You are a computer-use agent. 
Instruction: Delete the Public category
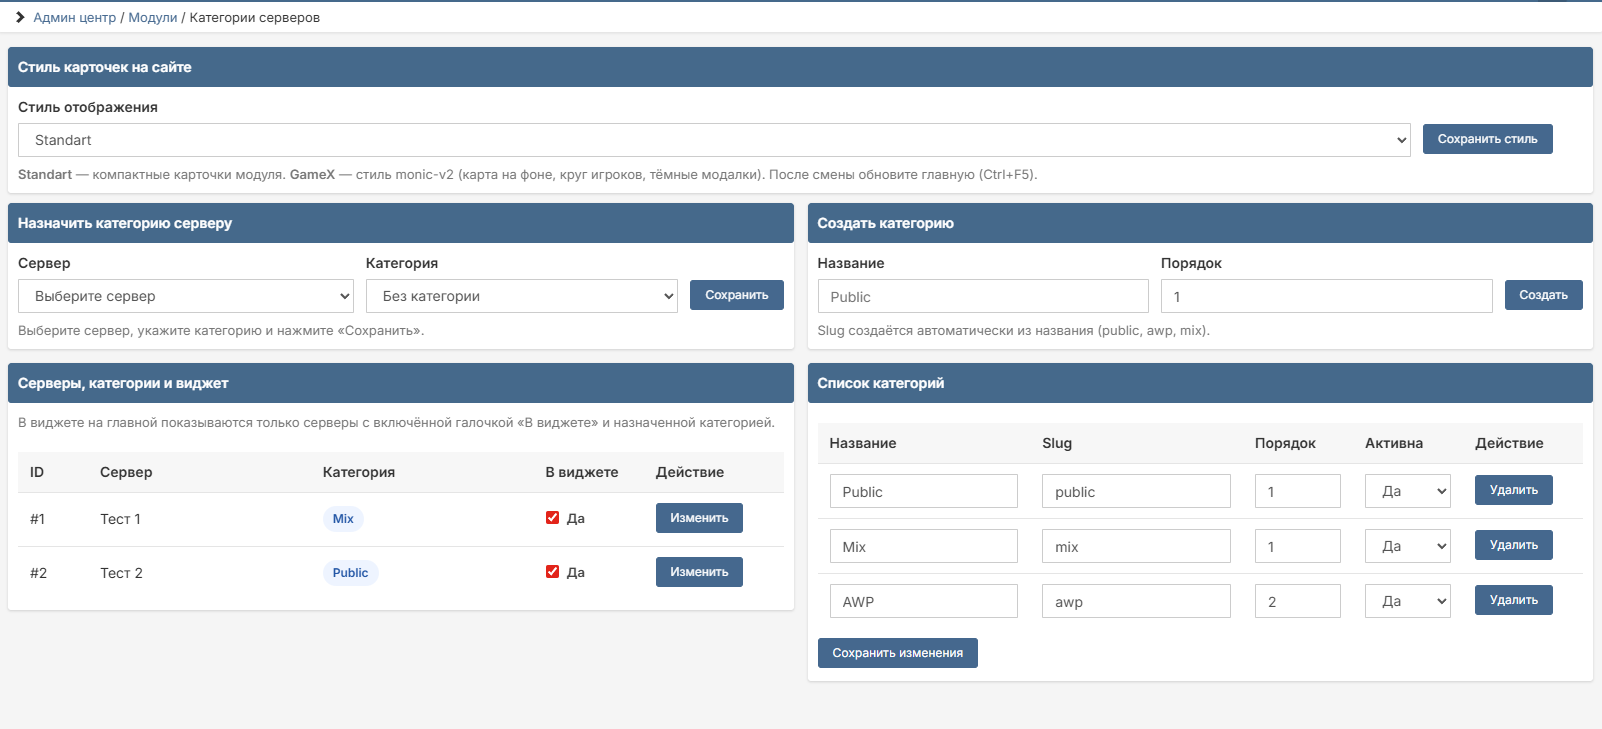coord(1514,490)
